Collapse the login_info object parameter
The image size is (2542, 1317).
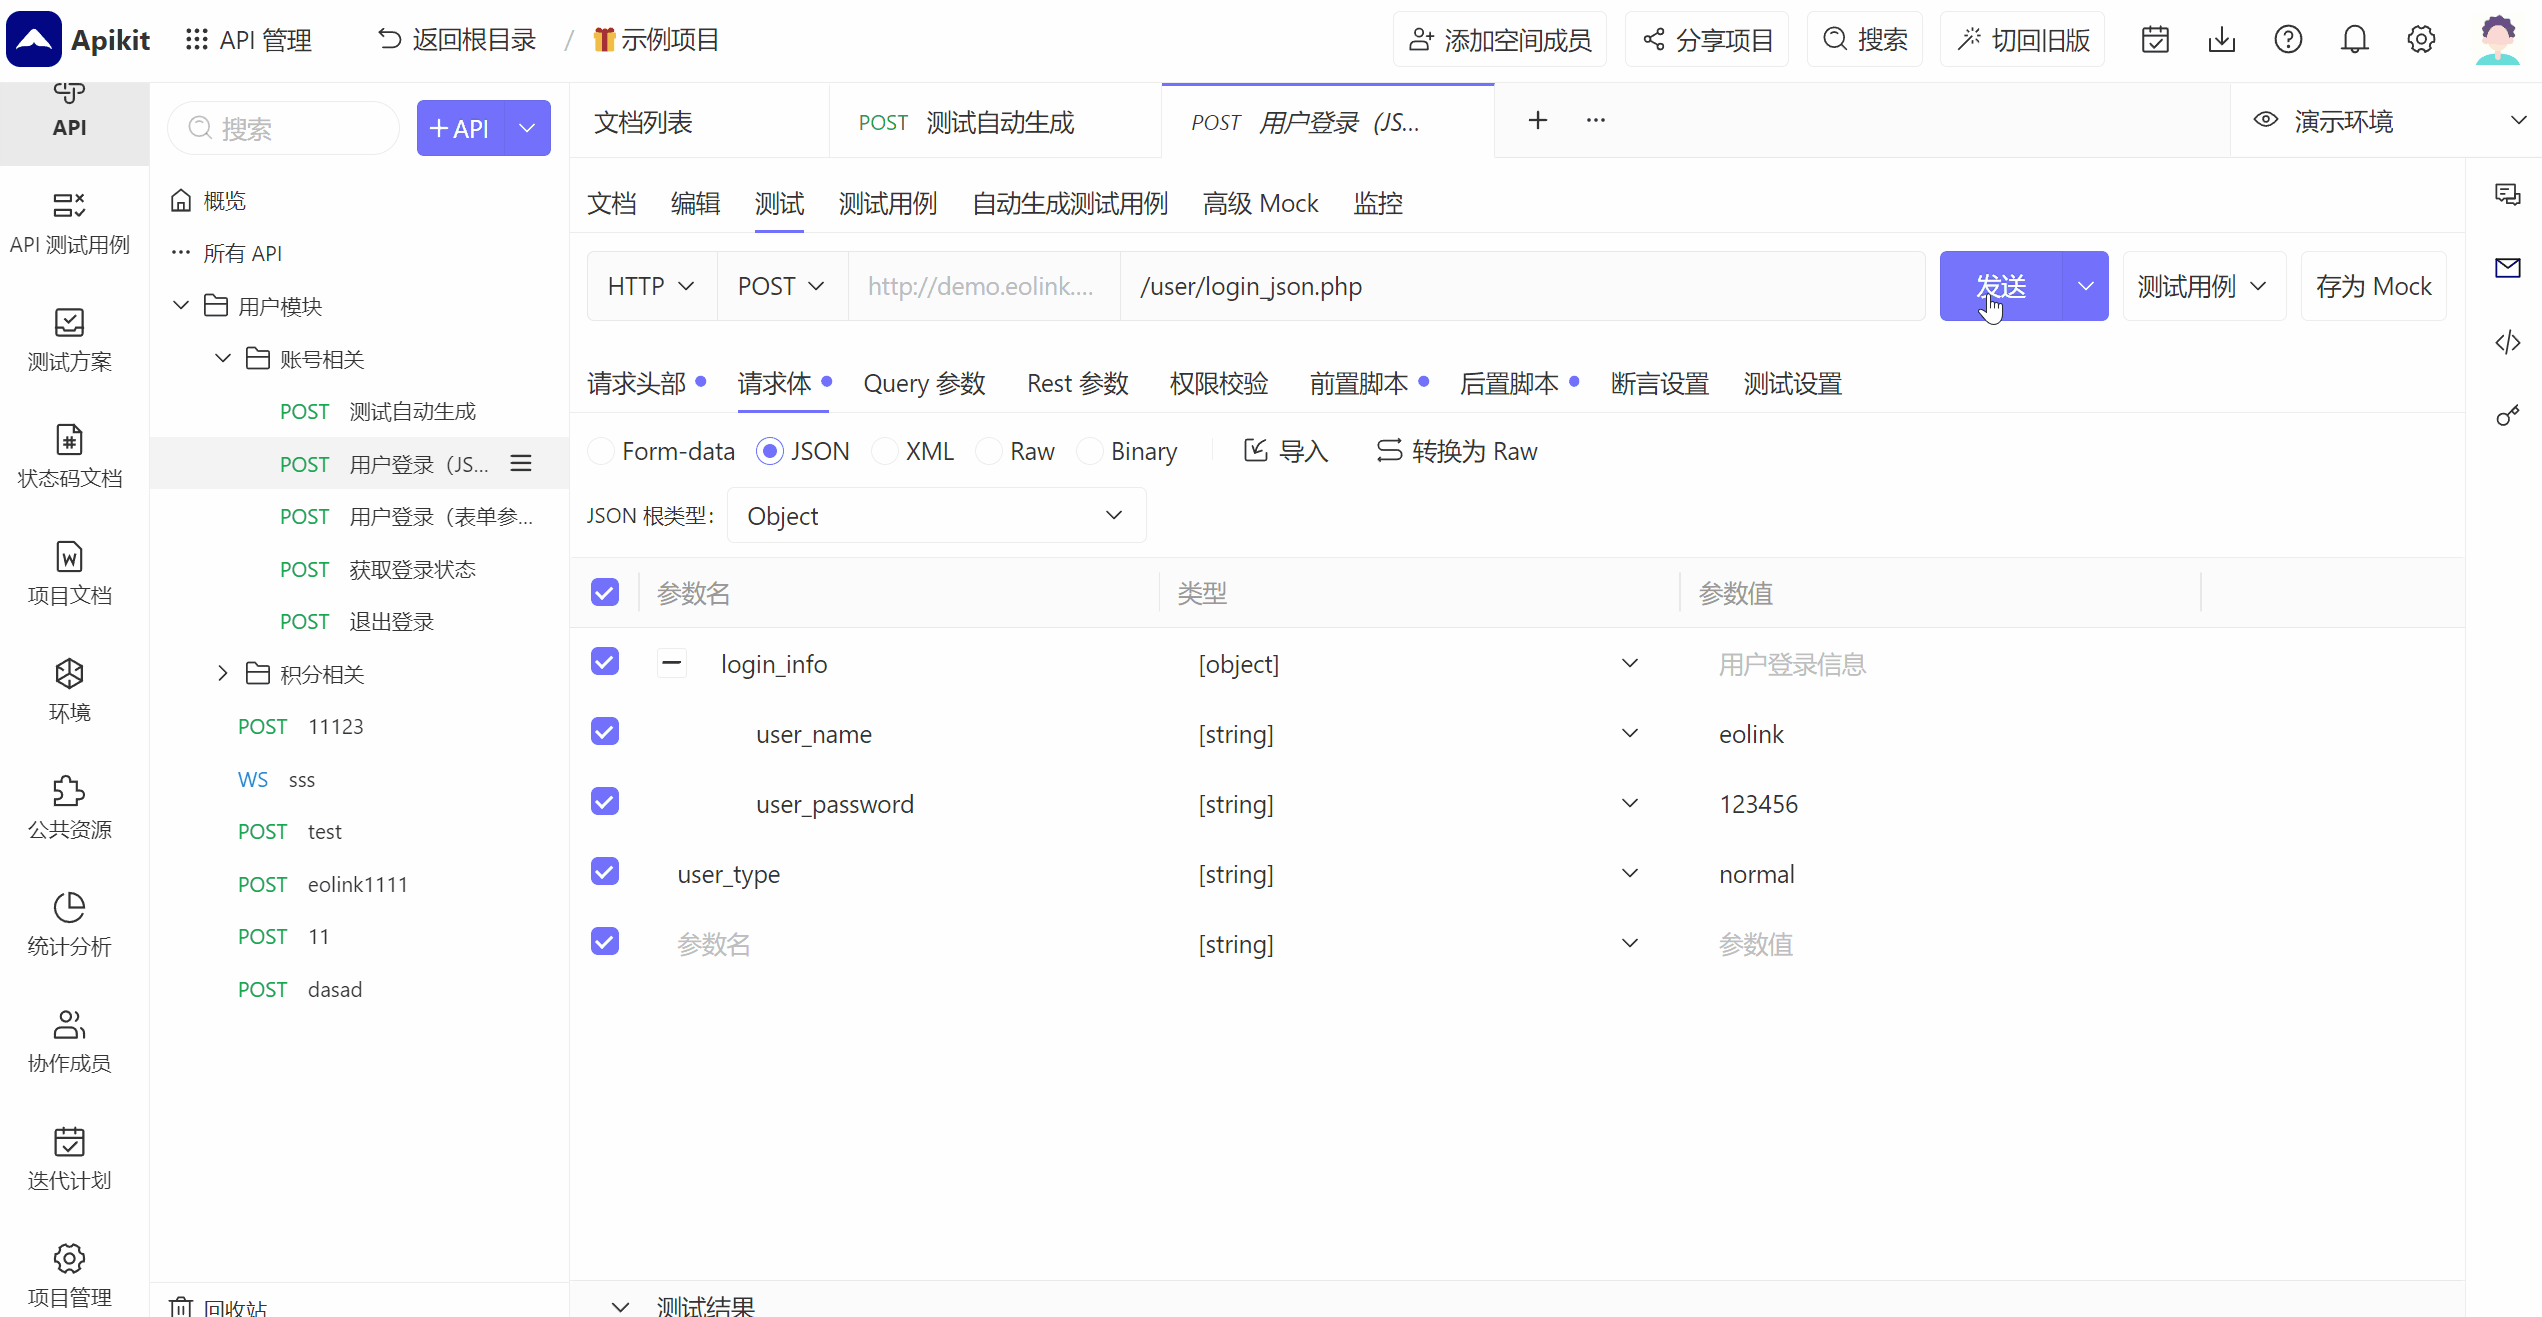click(x=671, y=662)
